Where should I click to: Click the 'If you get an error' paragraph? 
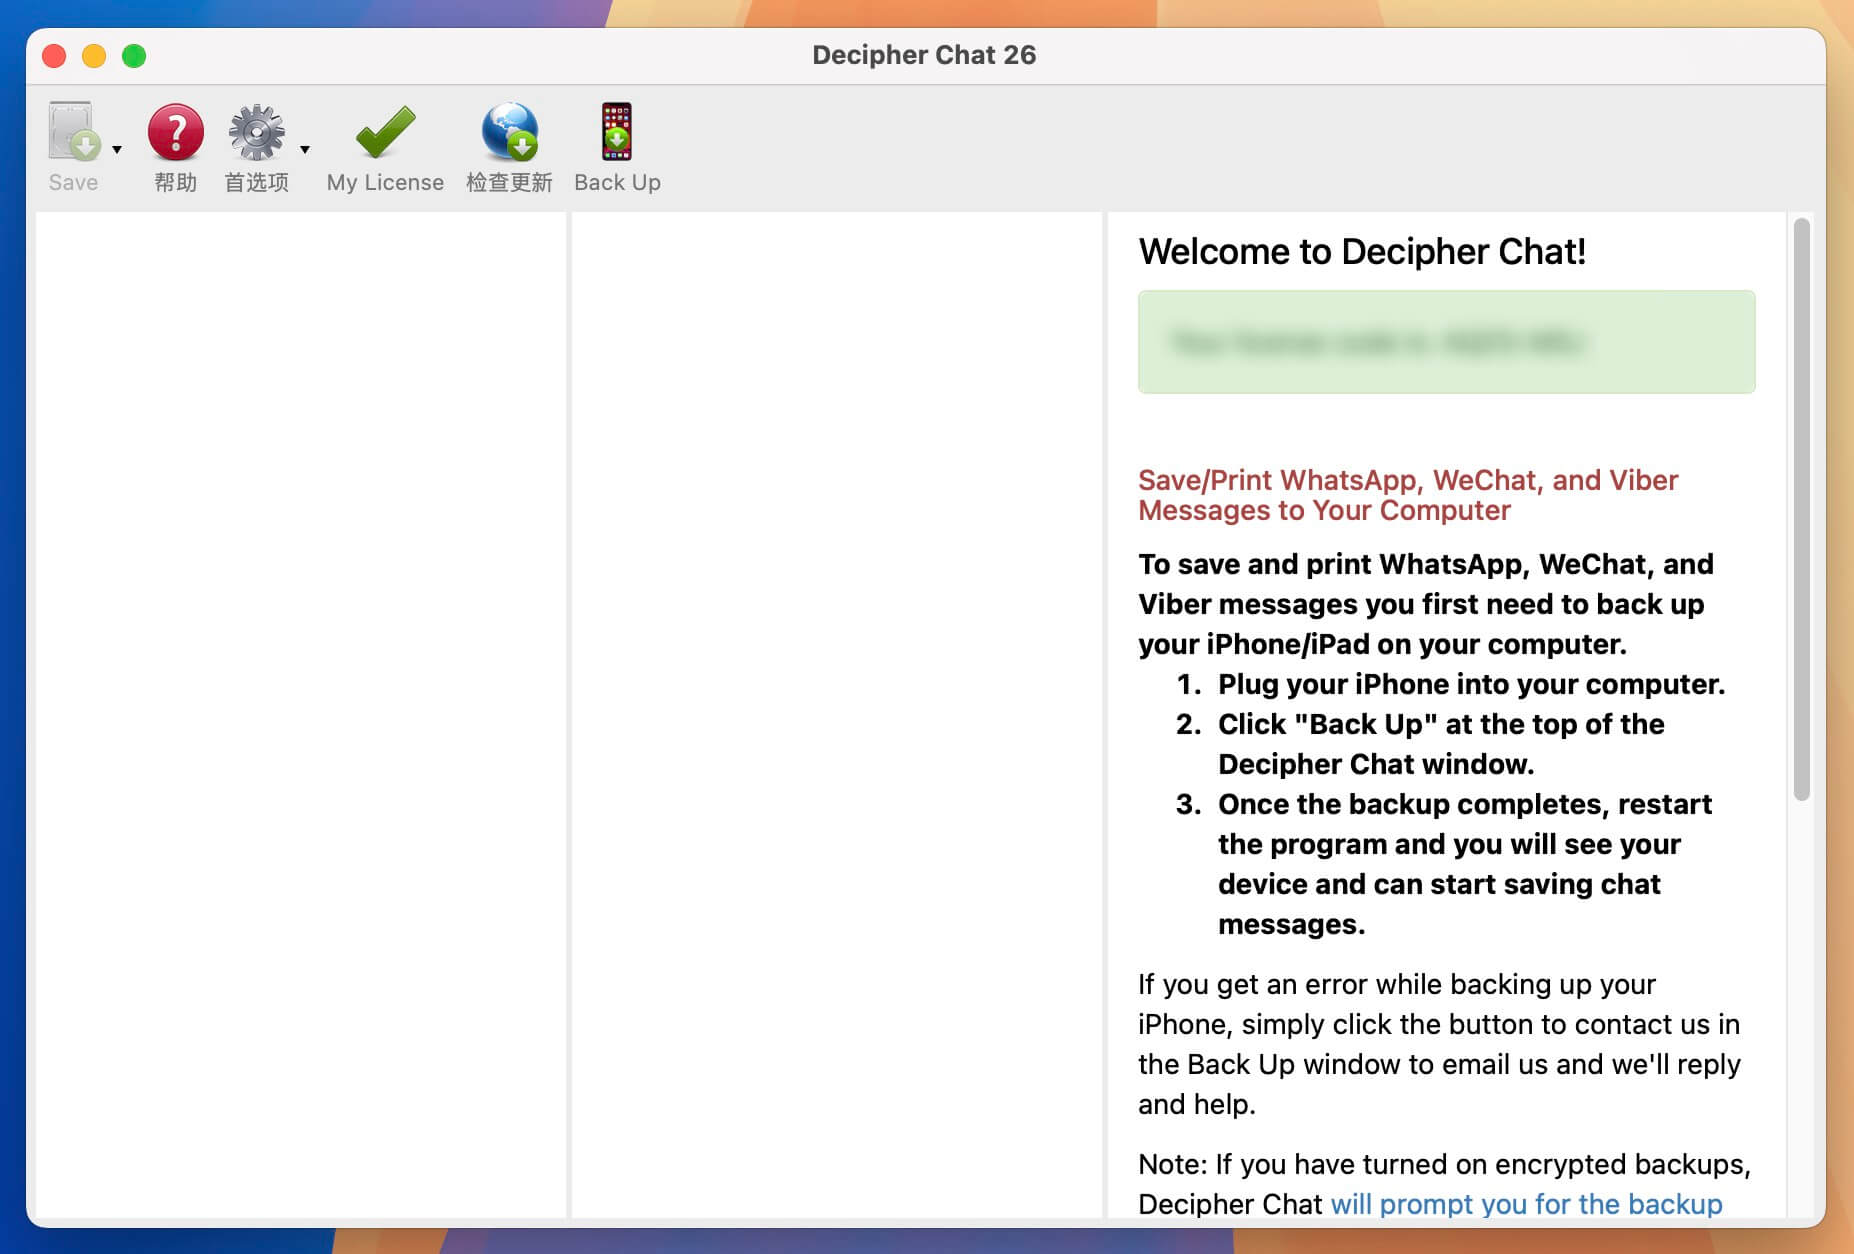[1439, 1044]
